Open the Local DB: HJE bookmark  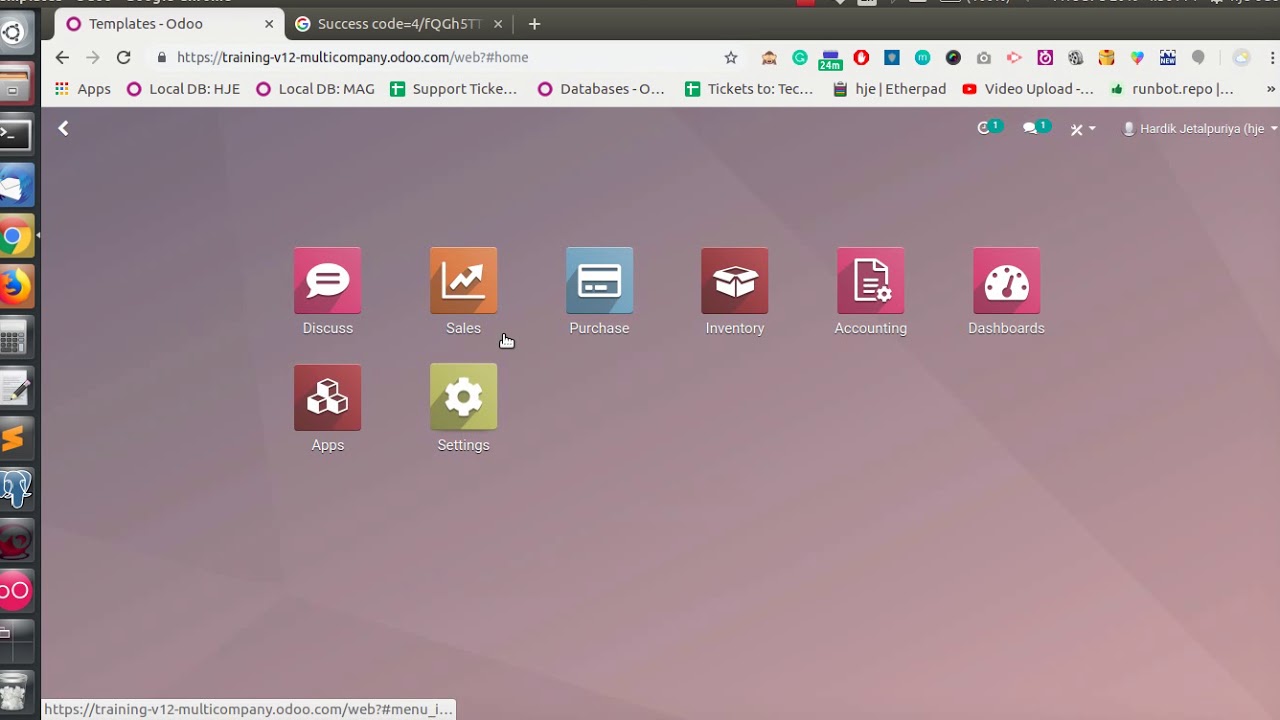click(183, 89)
